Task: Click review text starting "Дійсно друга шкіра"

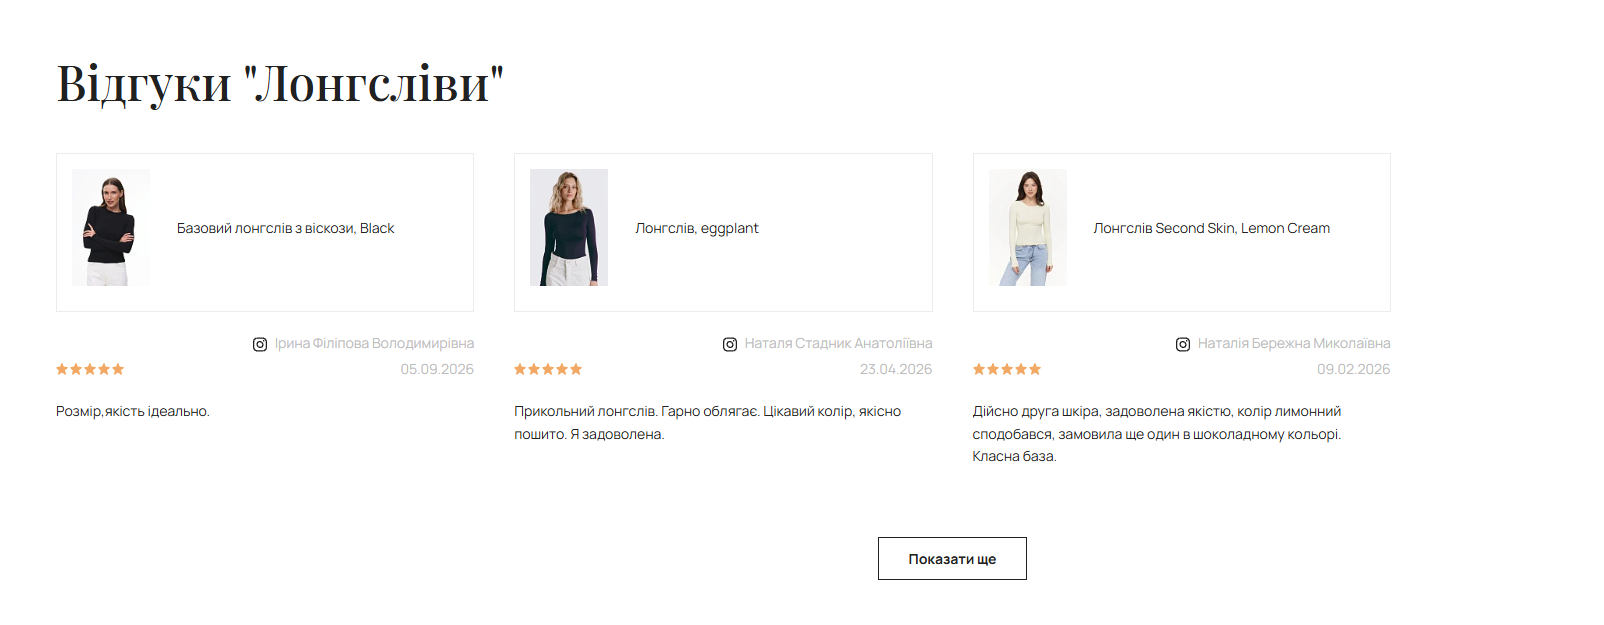Action: click(x=1157, y=434)
